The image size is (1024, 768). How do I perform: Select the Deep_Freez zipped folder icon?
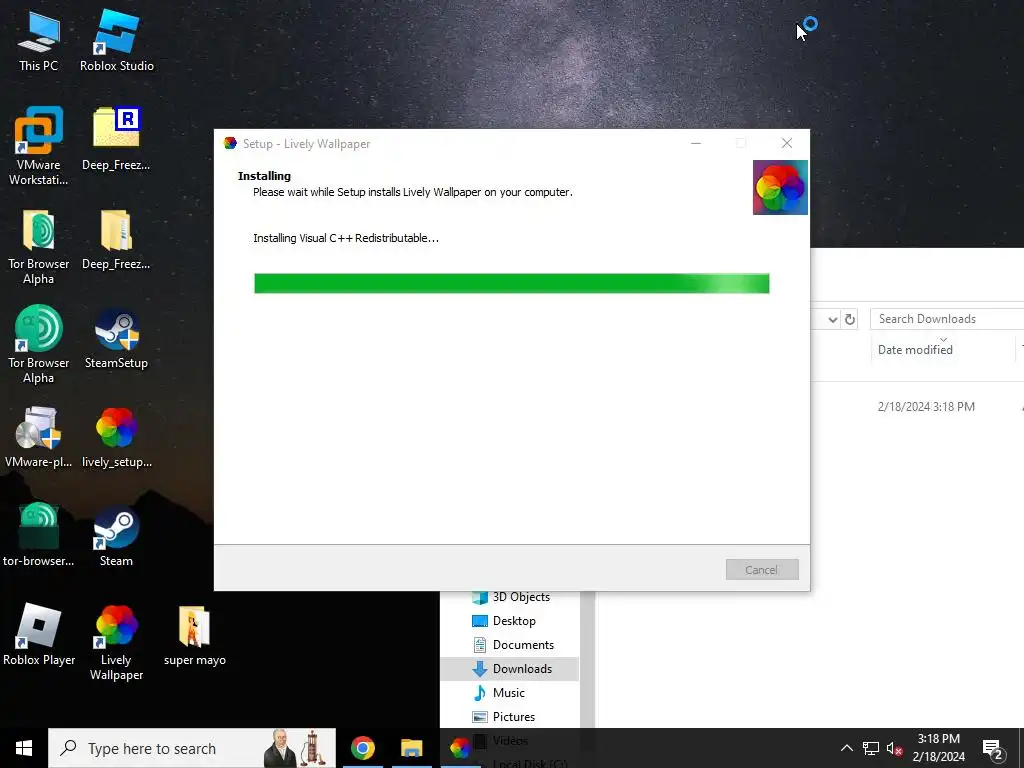(116, 239)
